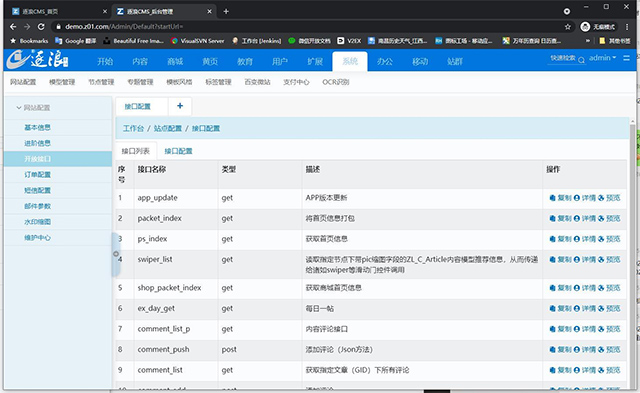The width and height of the screenshot is (640, 393).
Task: Open 站群 in the top navigation
Action: click(455, 61)
